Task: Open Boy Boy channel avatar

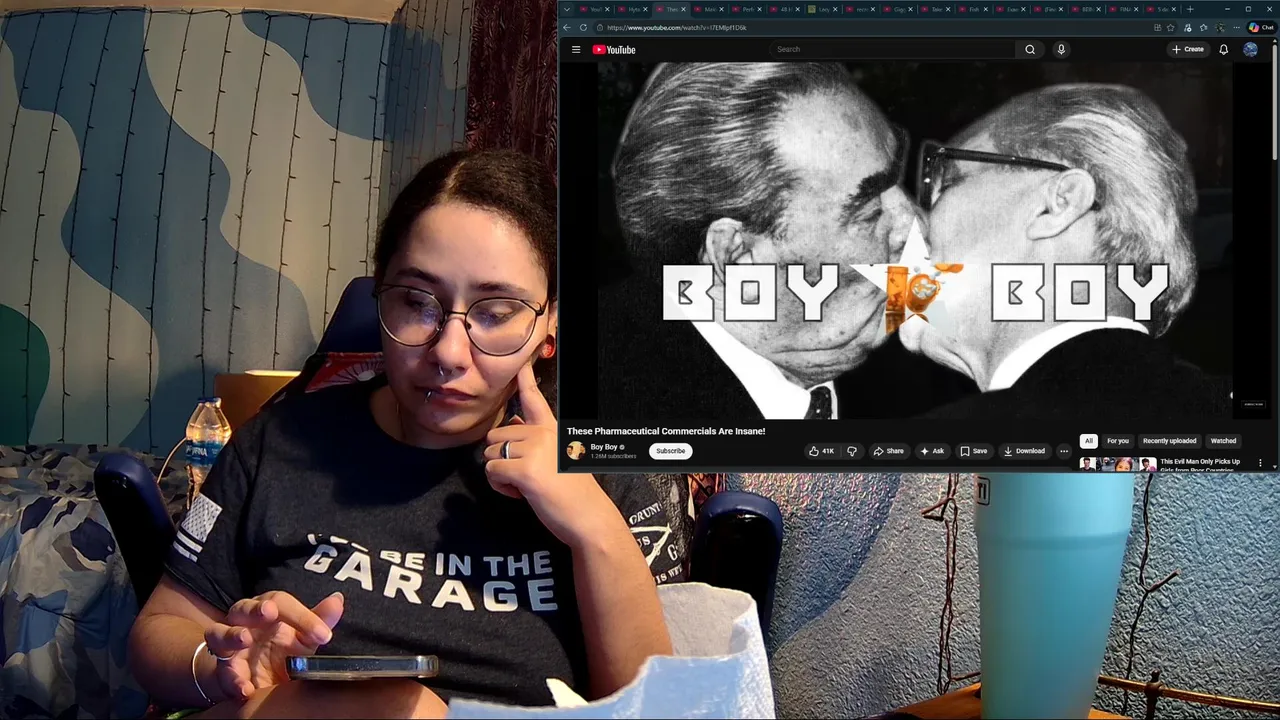Action: (576, 451)
